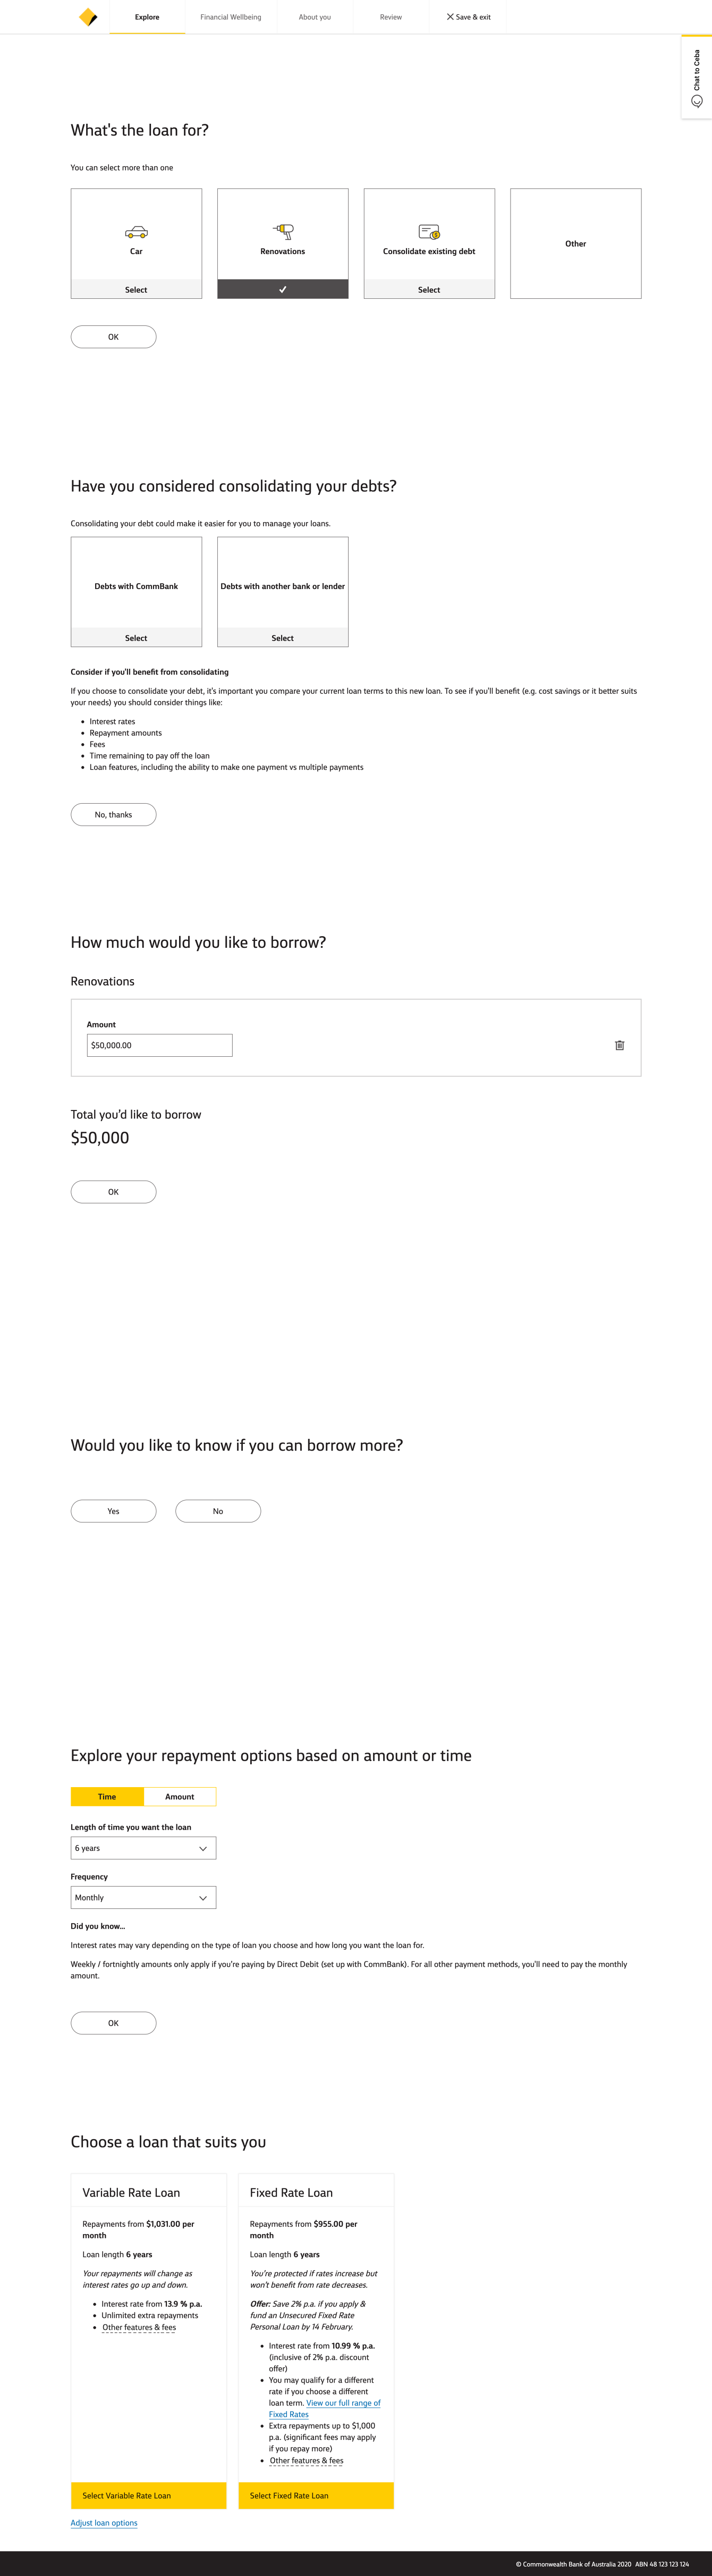
Task: Open the Frequency dropdown
Action: tap(143, 1898)
